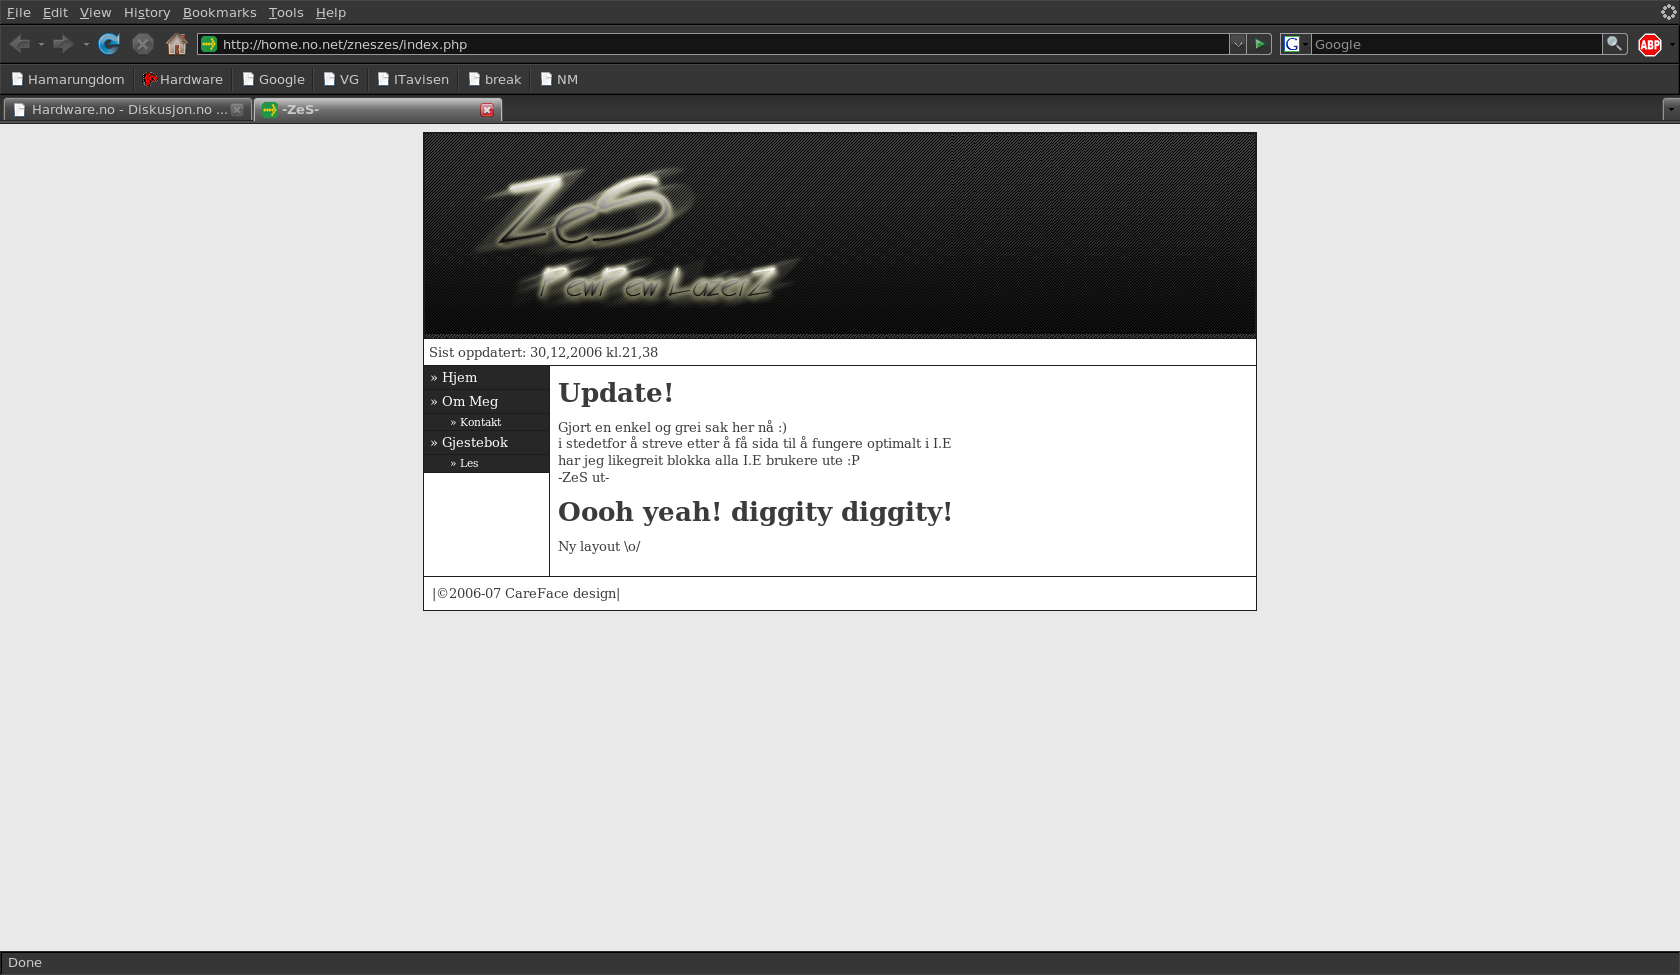The image size is (1680, 975).
Task: Open the Hamarungdom bookmark
Action: [x=68, y=79]
